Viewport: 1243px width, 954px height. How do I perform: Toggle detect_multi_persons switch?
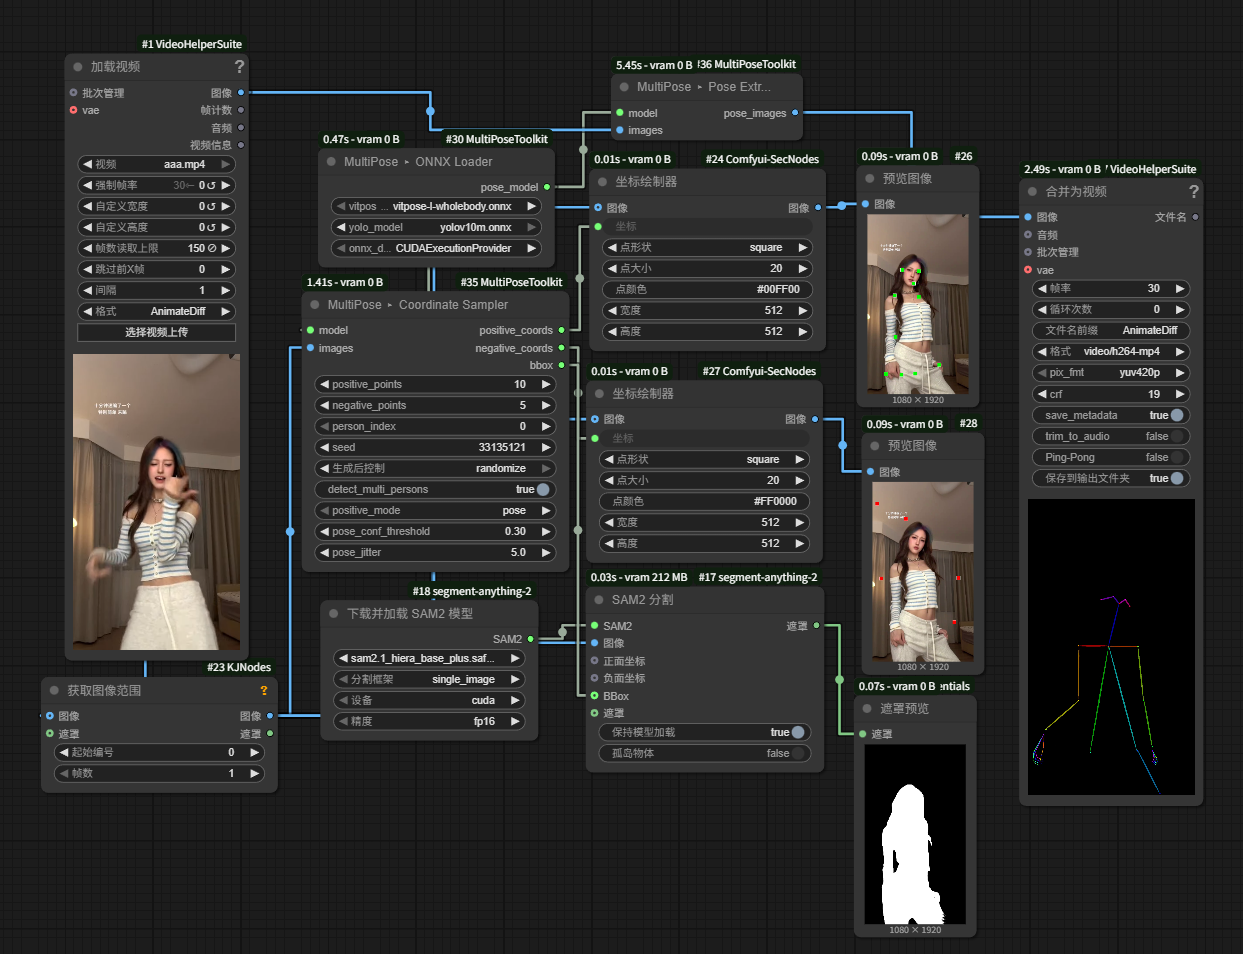tap(542, 490)
